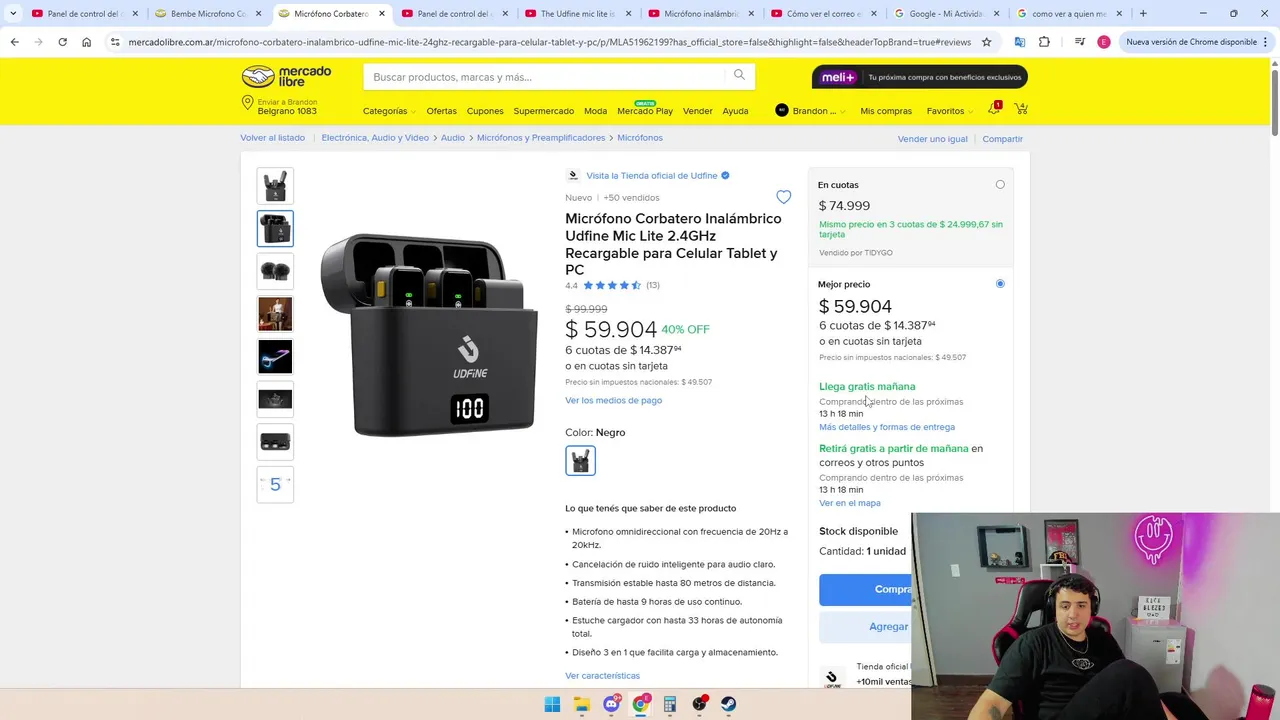The width and height of the screenshot is (1280, 720).
Task: Click Vender uno igual link
Action: [x=932, y=139]
